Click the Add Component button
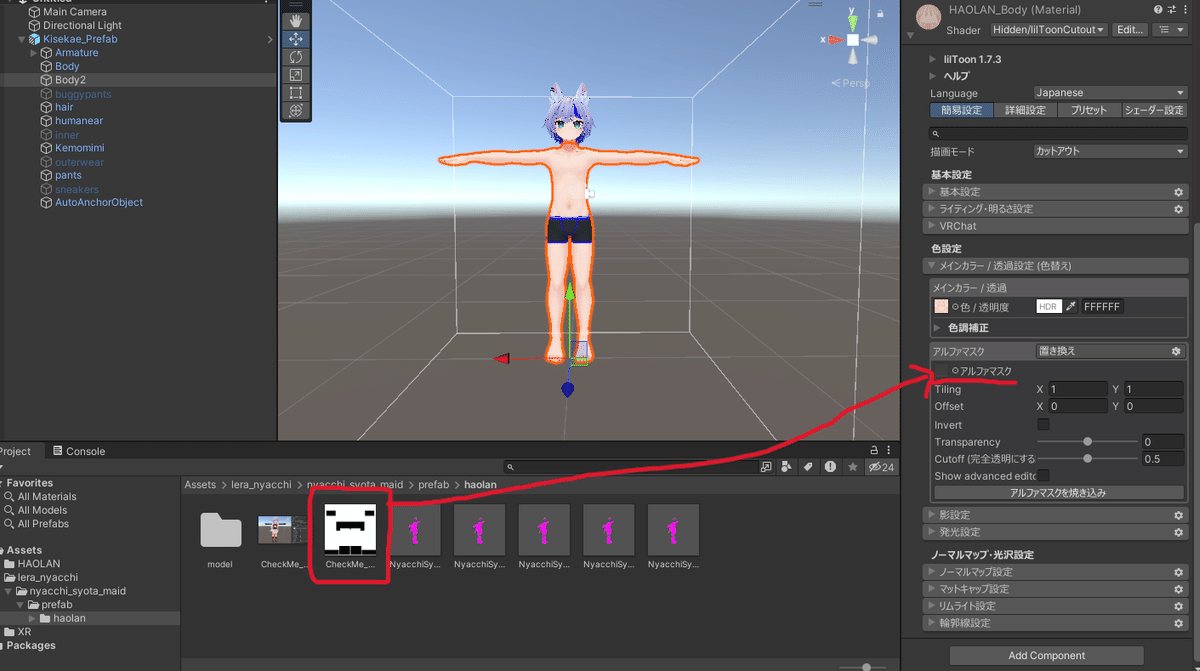The width and height of the screenshot is (1200, 671). pos(1046,656)
